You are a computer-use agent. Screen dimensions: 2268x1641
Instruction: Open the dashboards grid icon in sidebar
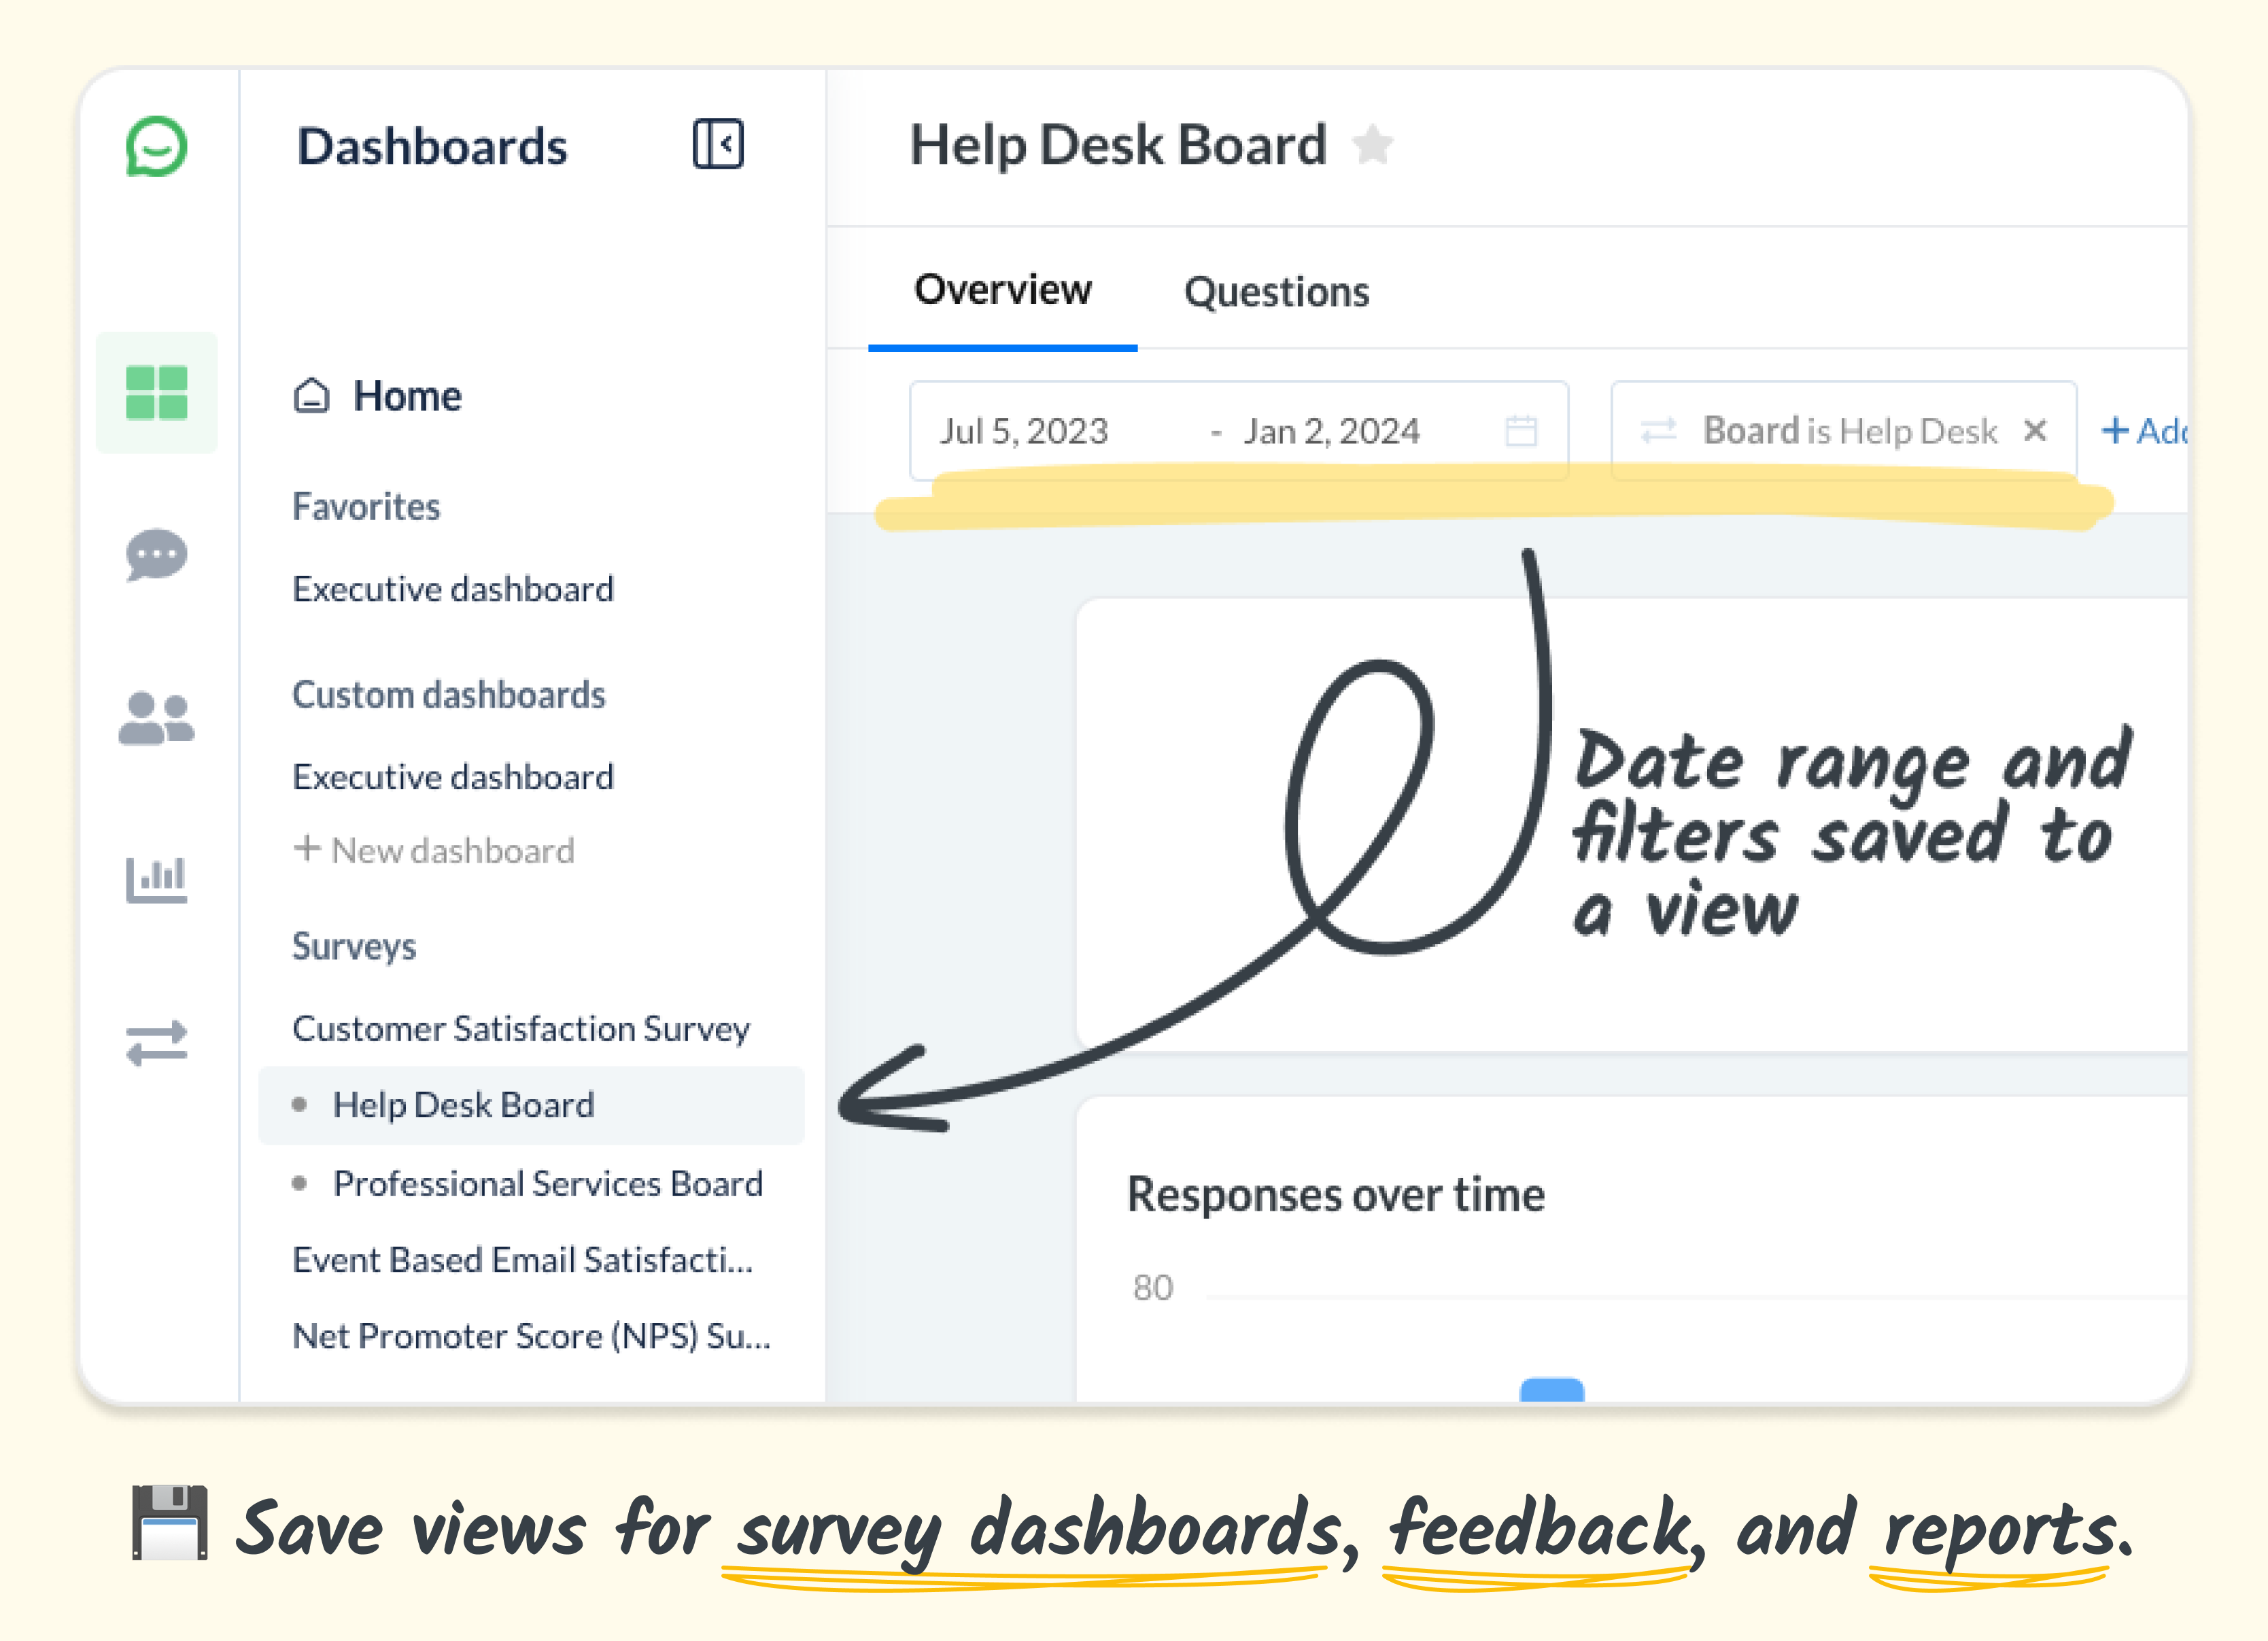click(x=157, y=392)
